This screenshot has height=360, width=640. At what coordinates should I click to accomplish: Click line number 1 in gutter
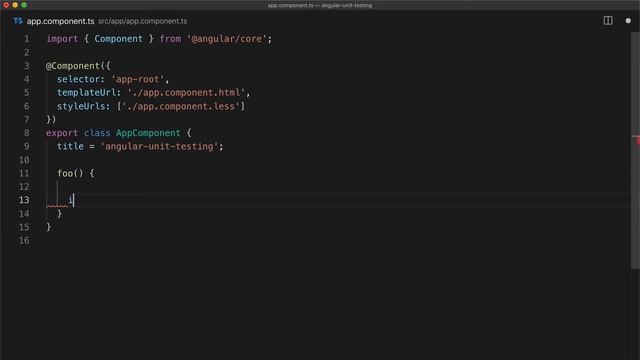27,39
